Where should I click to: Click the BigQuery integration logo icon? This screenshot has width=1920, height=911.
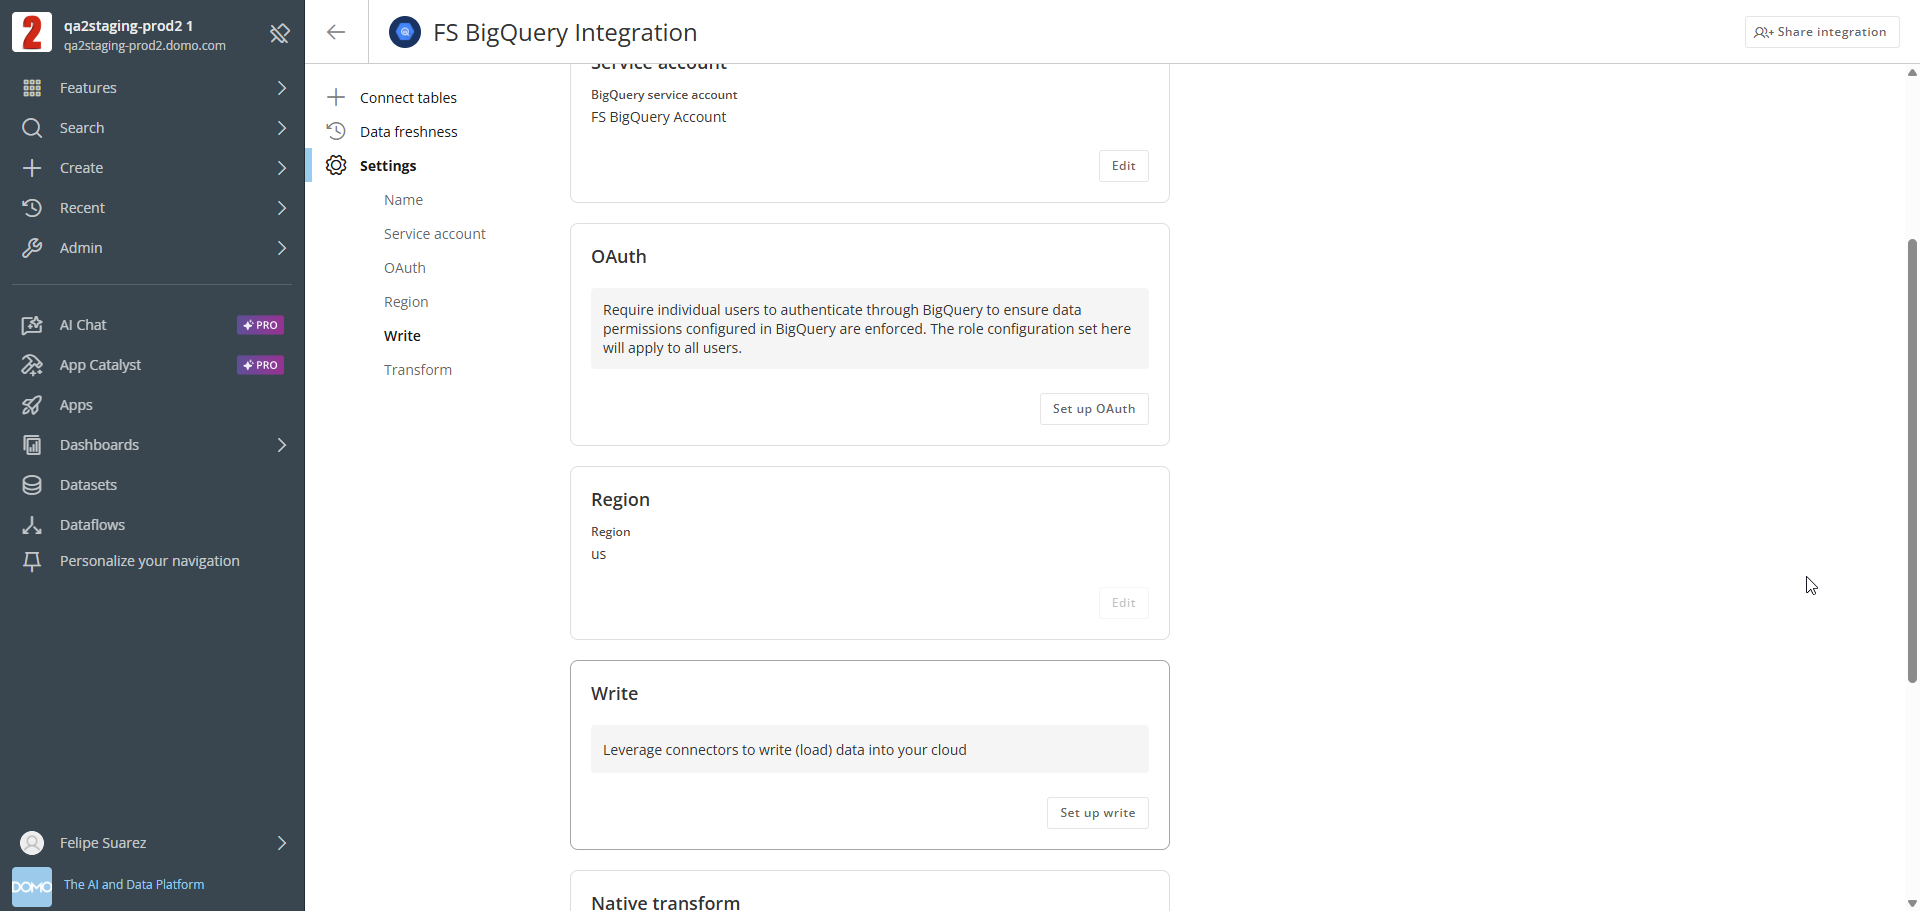[405, 32]
